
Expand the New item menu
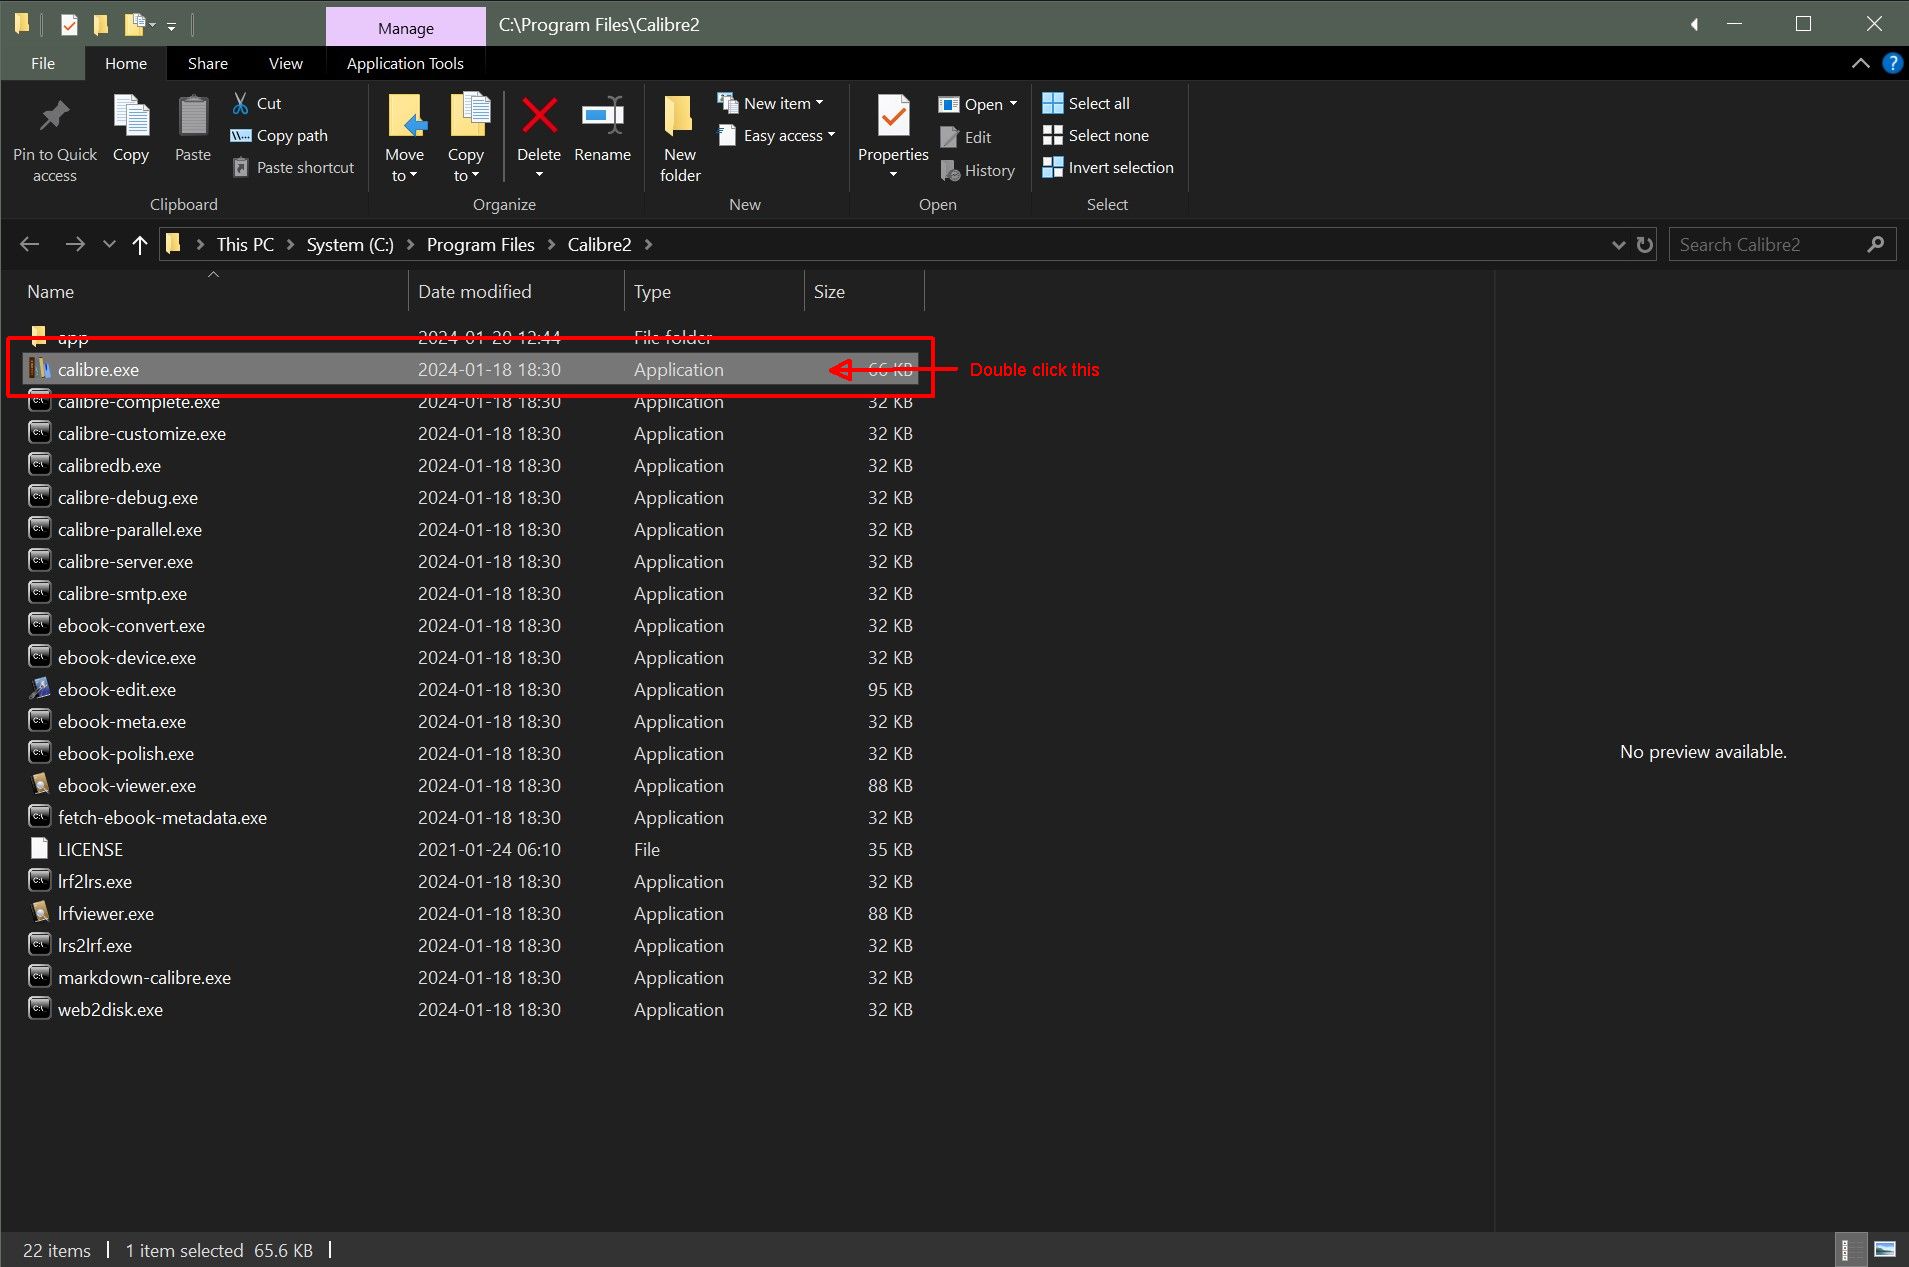coord(771,103)
